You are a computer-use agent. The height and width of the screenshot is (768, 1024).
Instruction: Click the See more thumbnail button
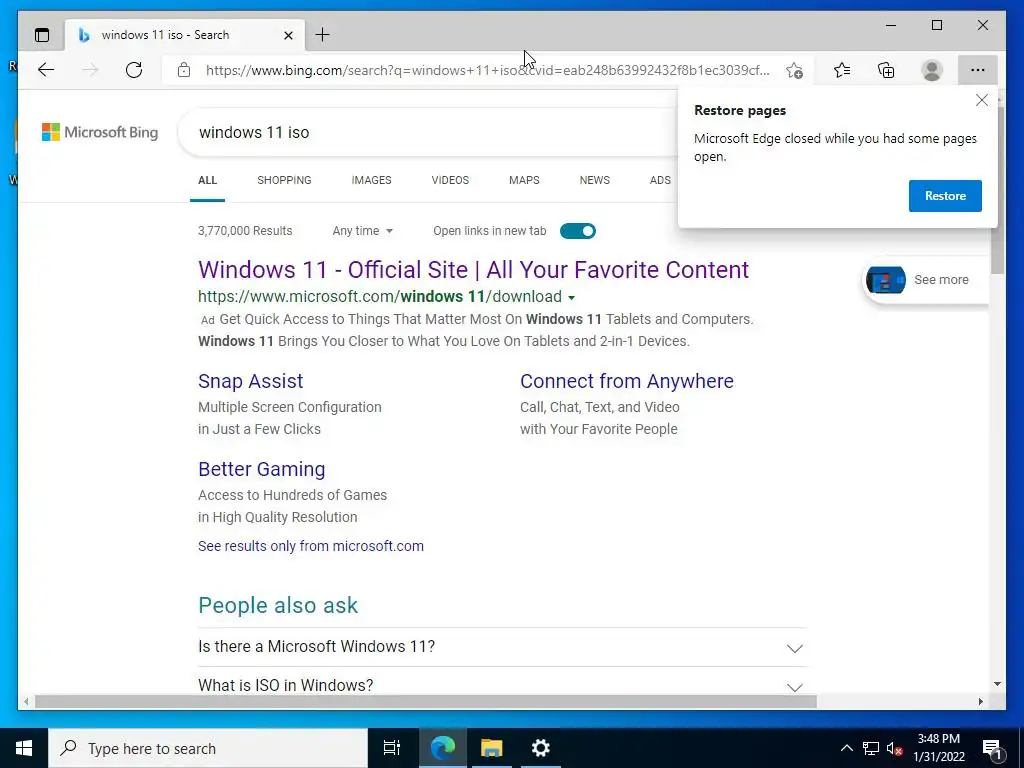coord(926,280)
